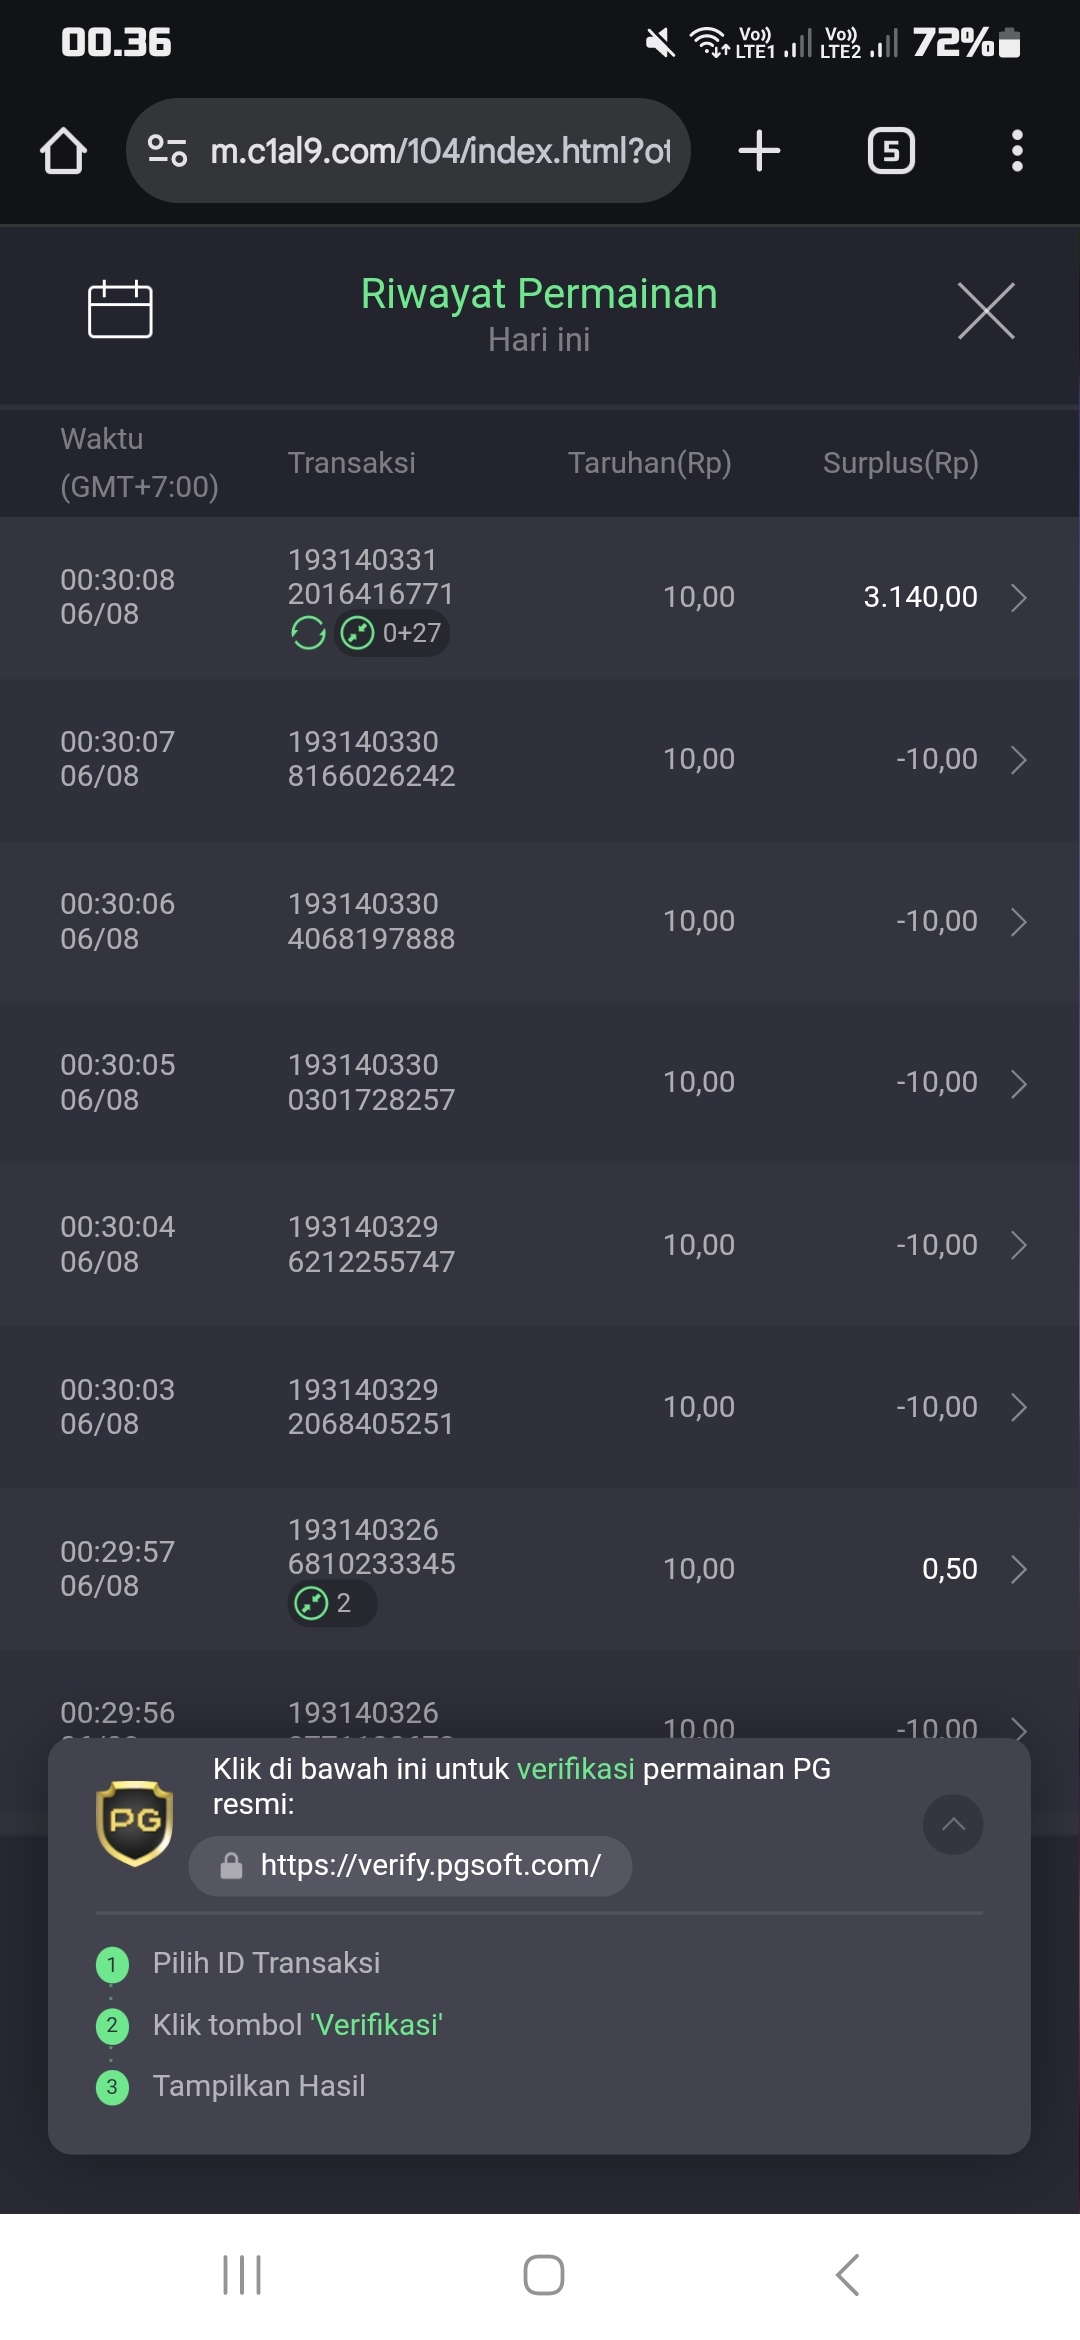Tap the site settings icon in the address bar
The height and width of the screenshot is (2340, 1080).
[167, 151]
